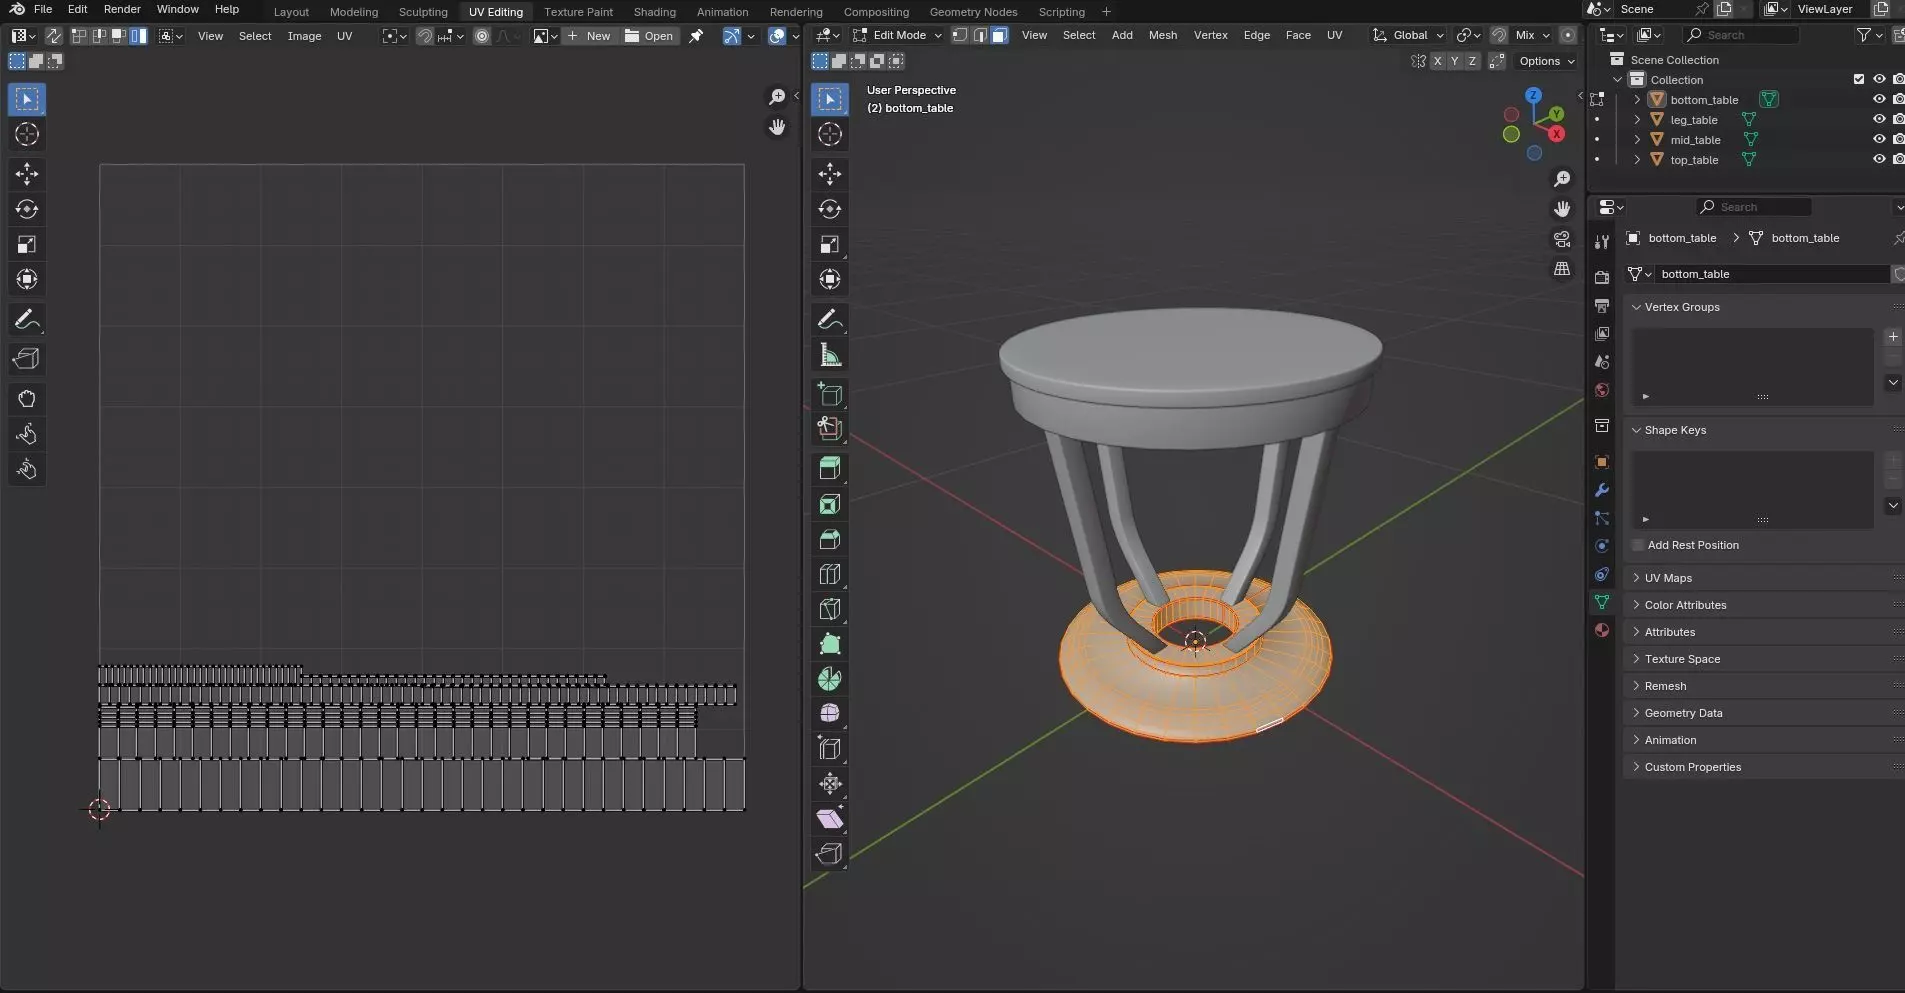
Task: Enable the Add Rest Position checkbox
Action: tap(1638, 545)
